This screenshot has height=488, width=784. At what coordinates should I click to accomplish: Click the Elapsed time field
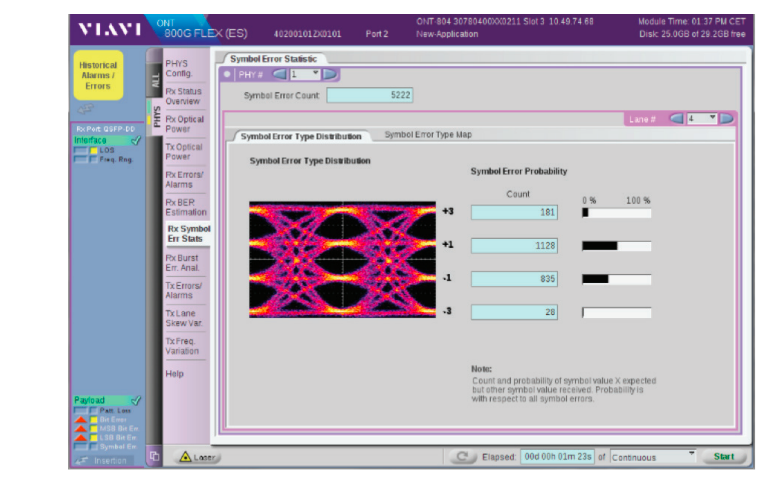click(558, 456)
